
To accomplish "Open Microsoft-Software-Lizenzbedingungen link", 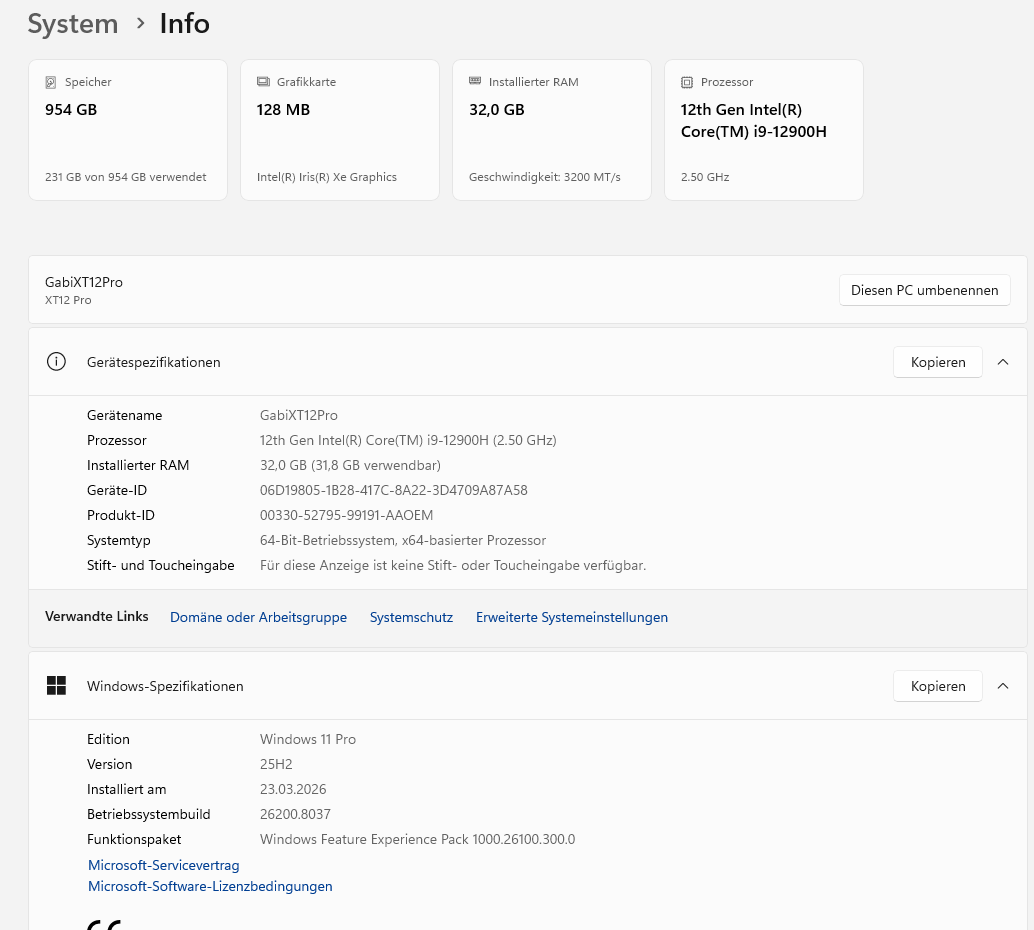I will coord(210,886).
